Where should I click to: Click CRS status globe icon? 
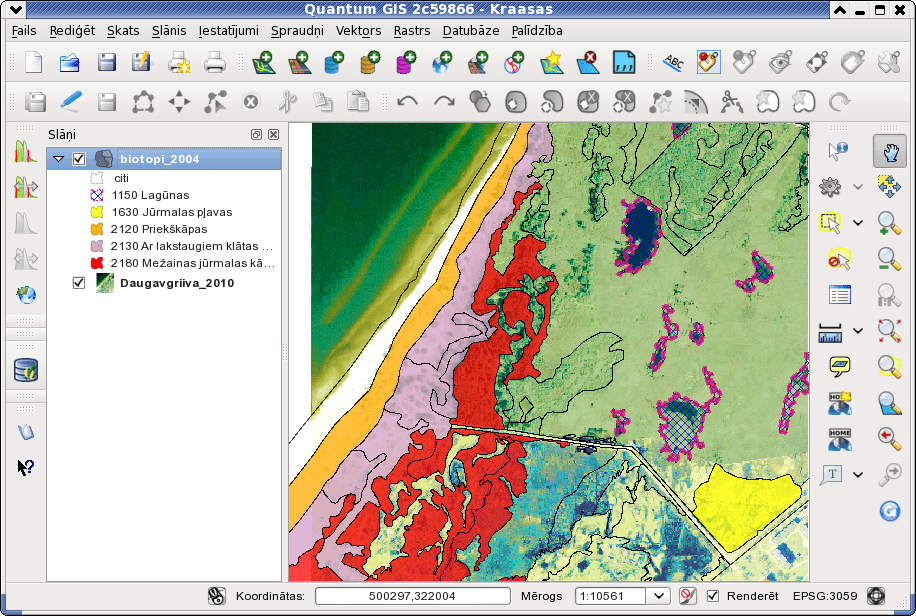[876, 596]
